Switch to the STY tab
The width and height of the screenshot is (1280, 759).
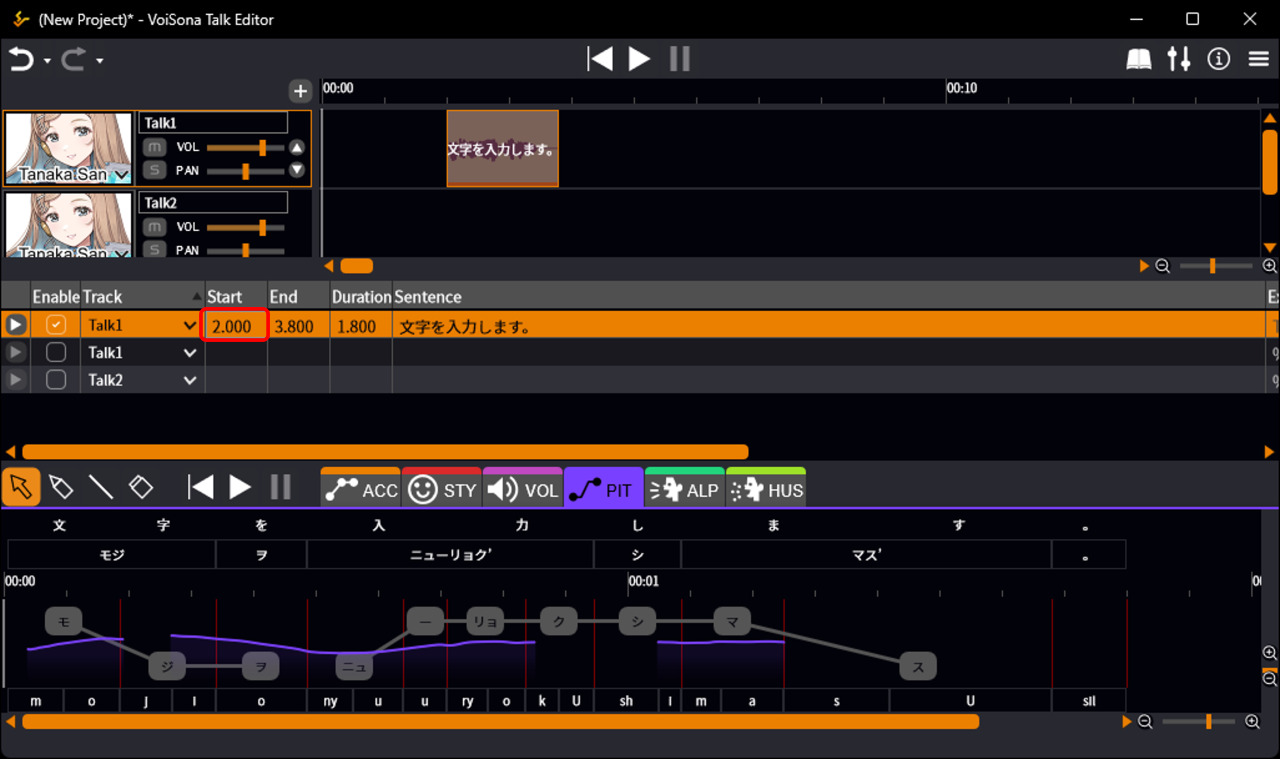coord(442,489)
